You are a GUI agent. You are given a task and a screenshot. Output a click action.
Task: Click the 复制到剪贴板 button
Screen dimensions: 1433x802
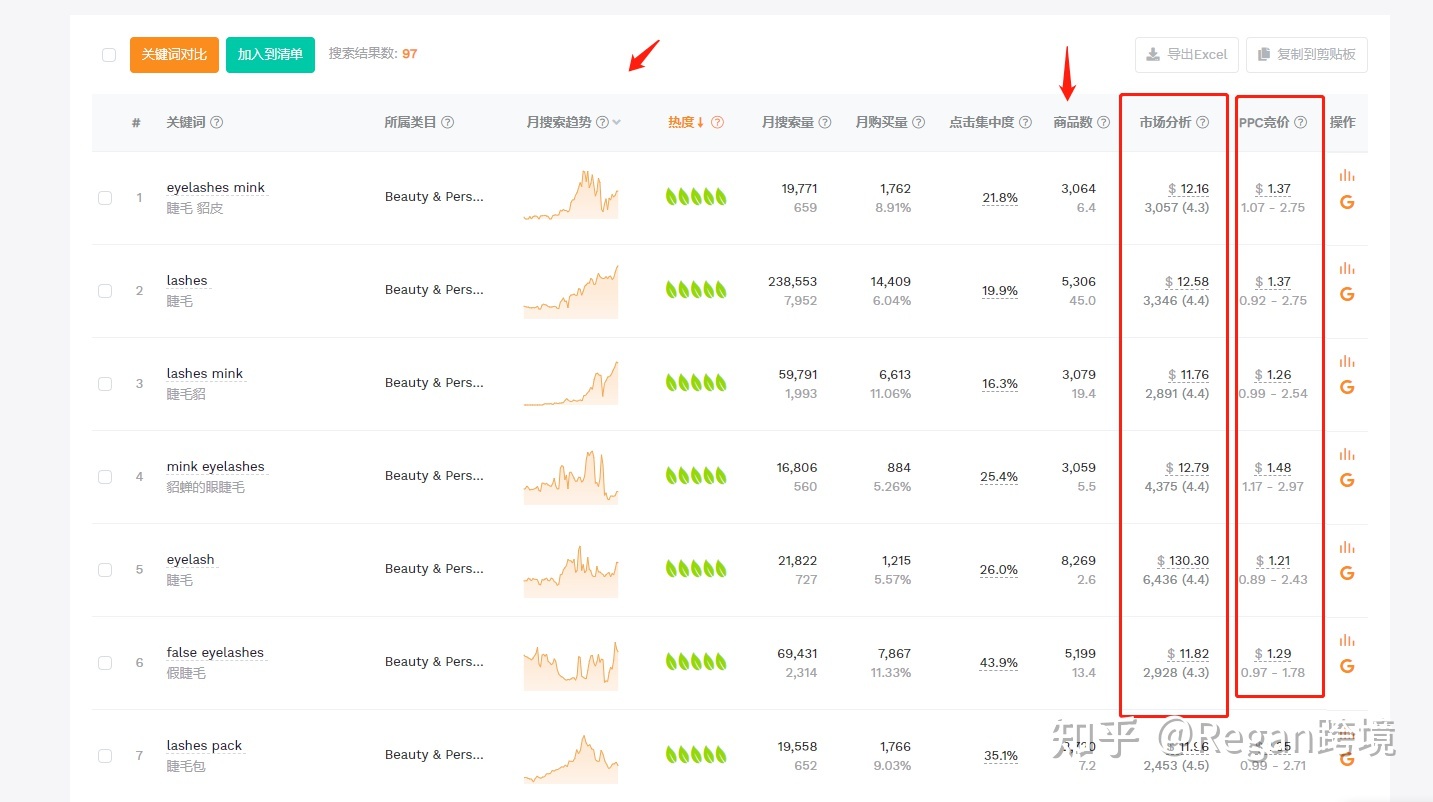pos(1306,55)
